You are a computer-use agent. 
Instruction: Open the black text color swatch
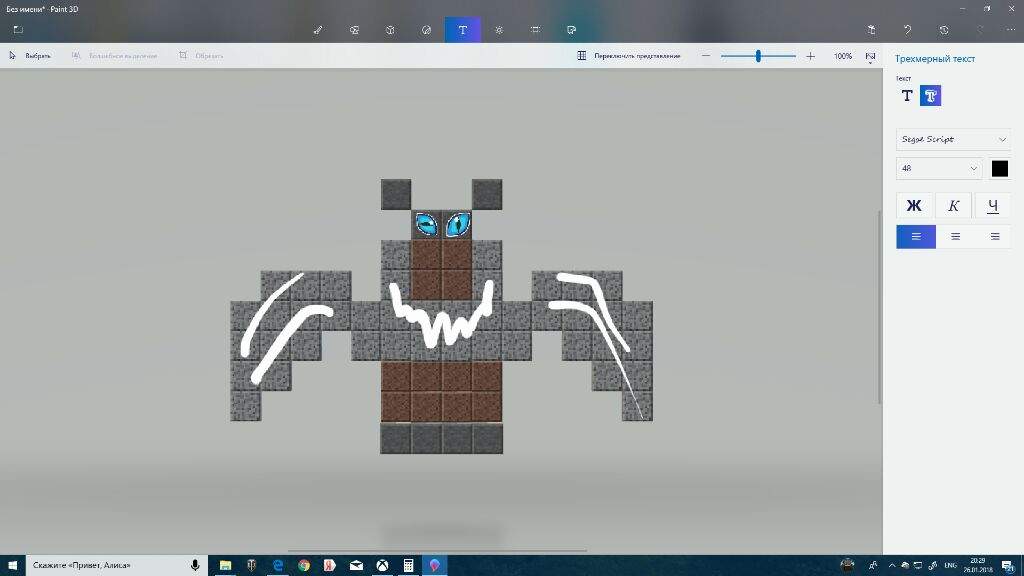coord(999,168)
